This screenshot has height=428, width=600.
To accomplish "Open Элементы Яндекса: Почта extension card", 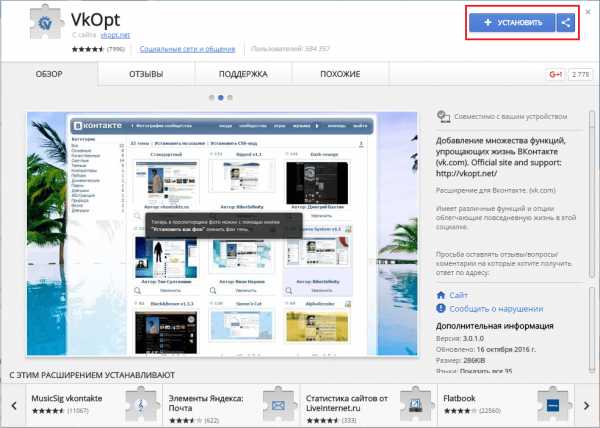I will (x=232, y=405).
